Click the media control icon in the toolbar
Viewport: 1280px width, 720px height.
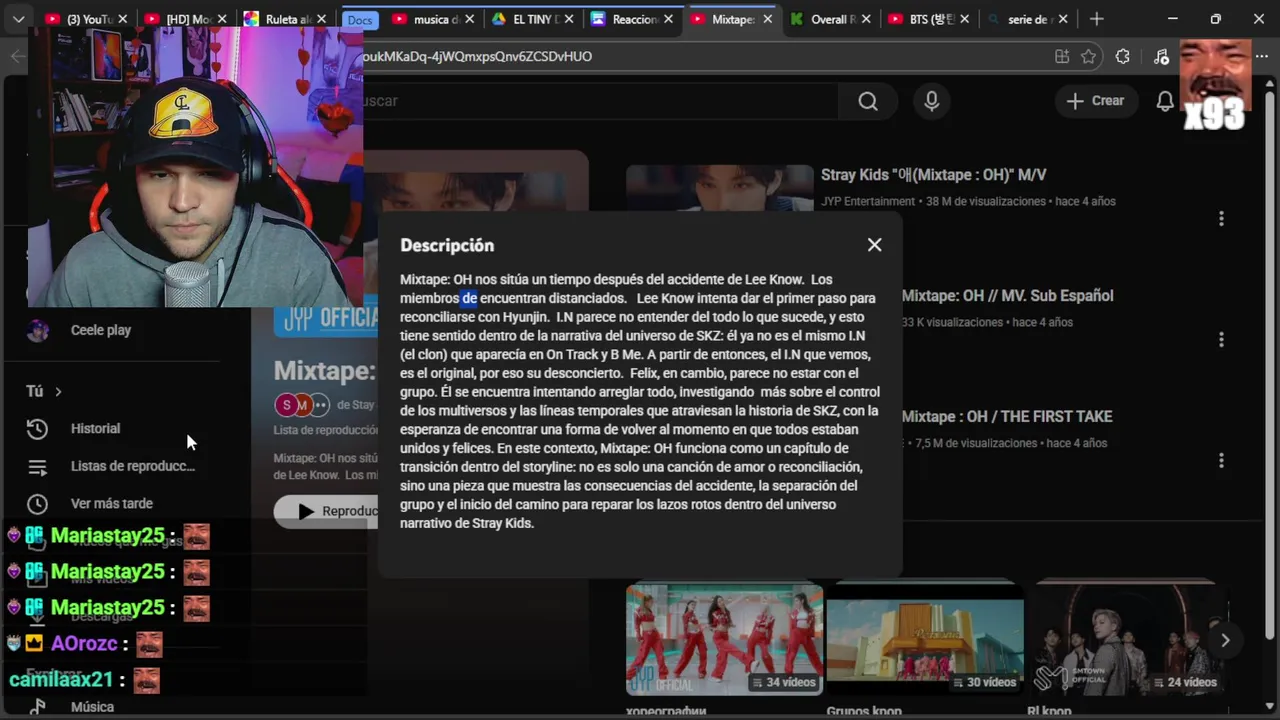click(x=1160, y=57)
